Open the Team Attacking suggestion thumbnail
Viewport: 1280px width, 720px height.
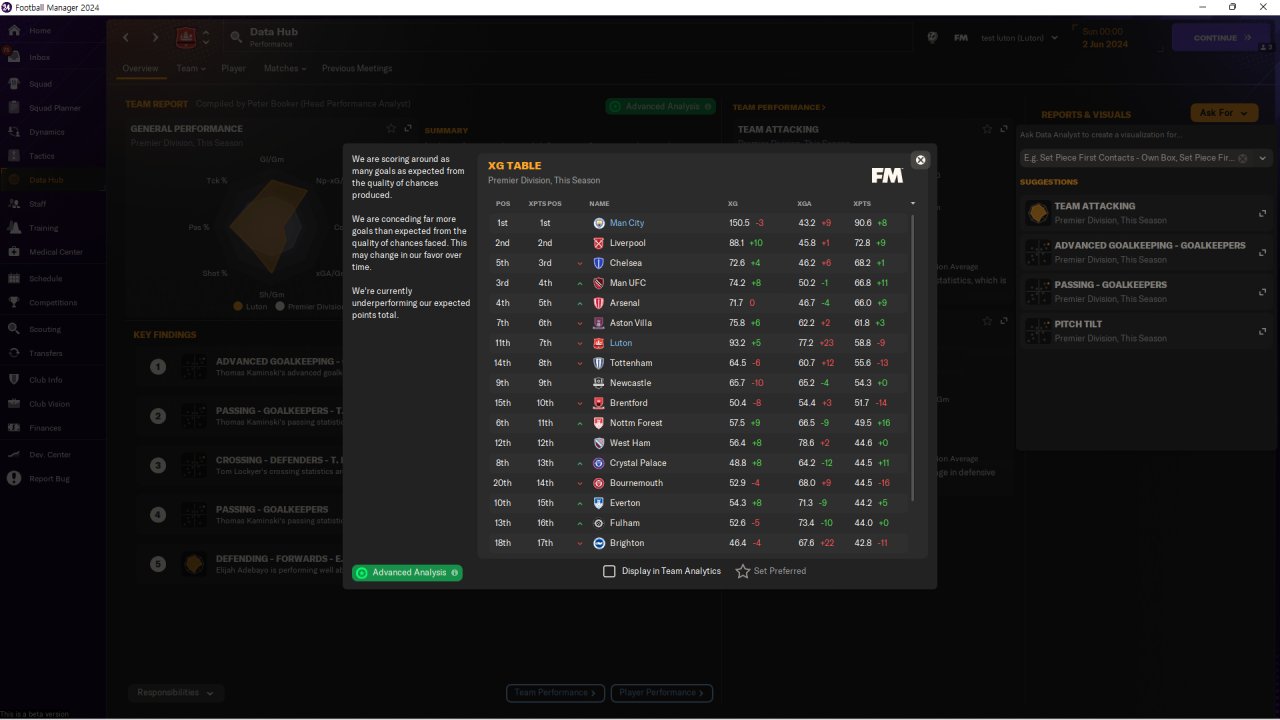click(x=1039, y=213)
